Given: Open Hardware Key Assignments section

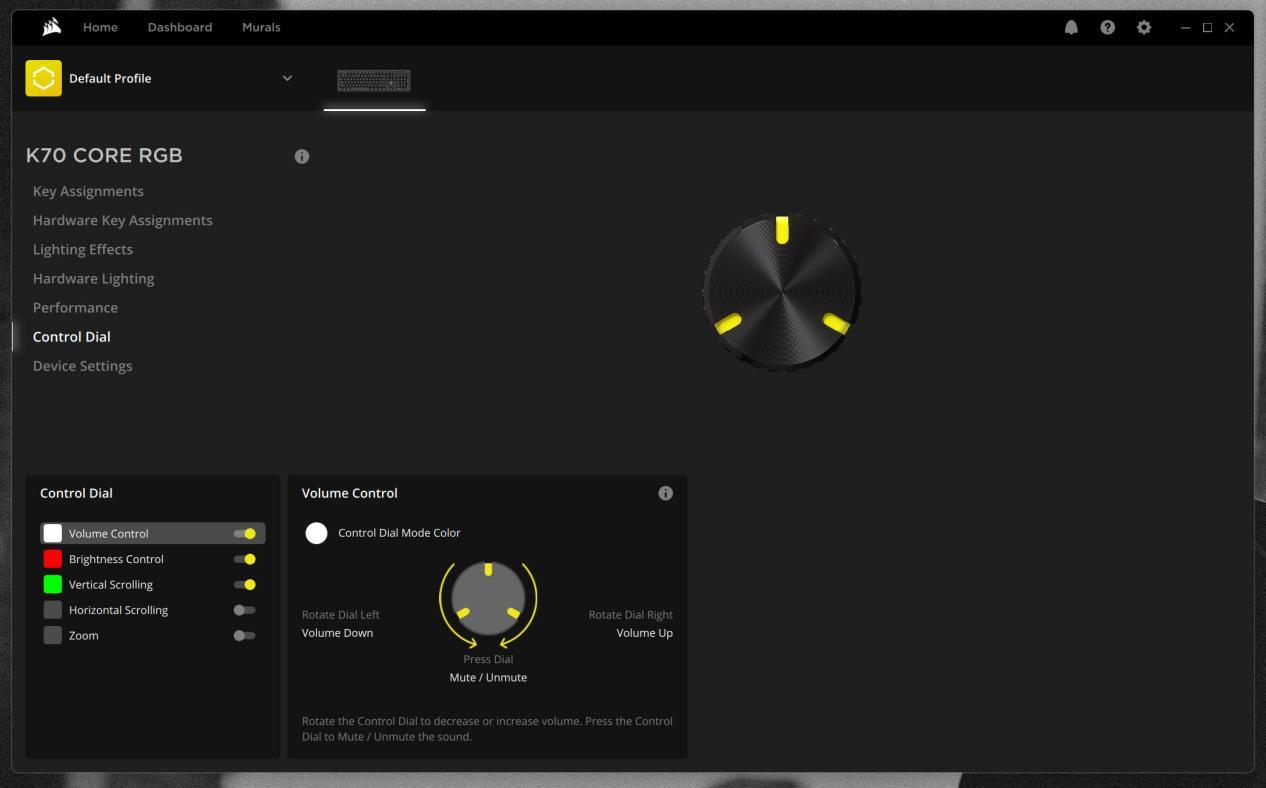Looking at the screenshot, I should click(x=123, y=220).
